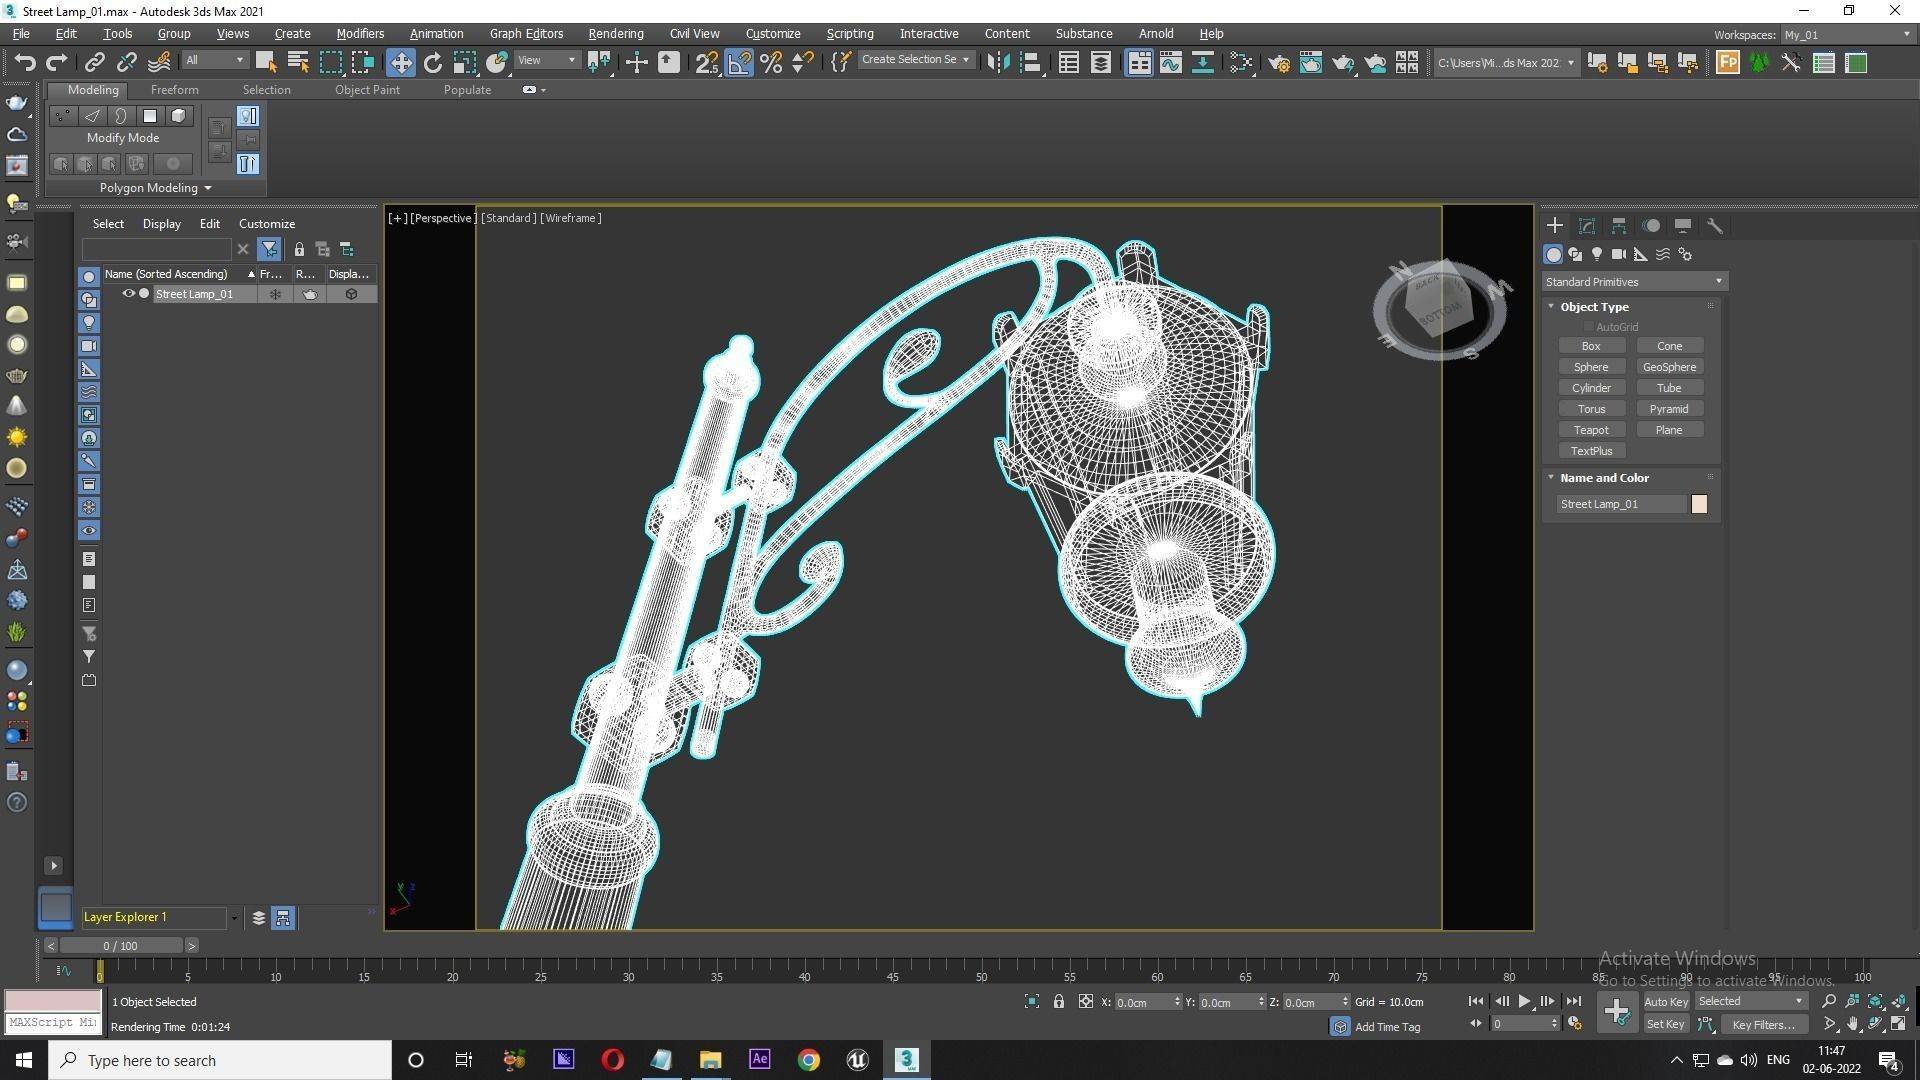Open the Rendering menu

pos(615,33)
